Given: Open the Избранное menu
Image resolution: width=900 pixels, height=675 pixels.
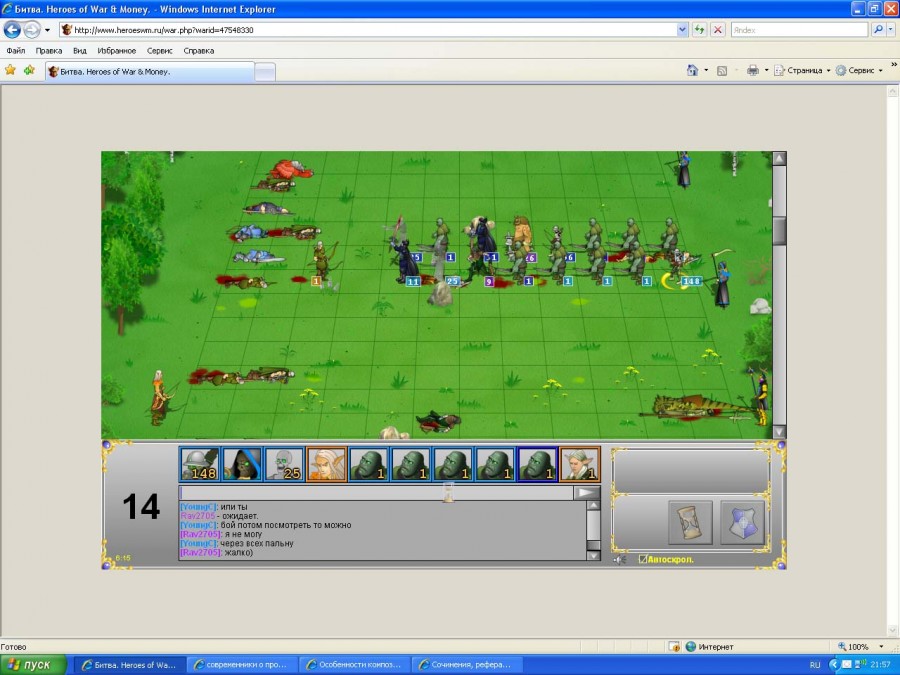Looking at the screenshot, I should pos(117,51).
